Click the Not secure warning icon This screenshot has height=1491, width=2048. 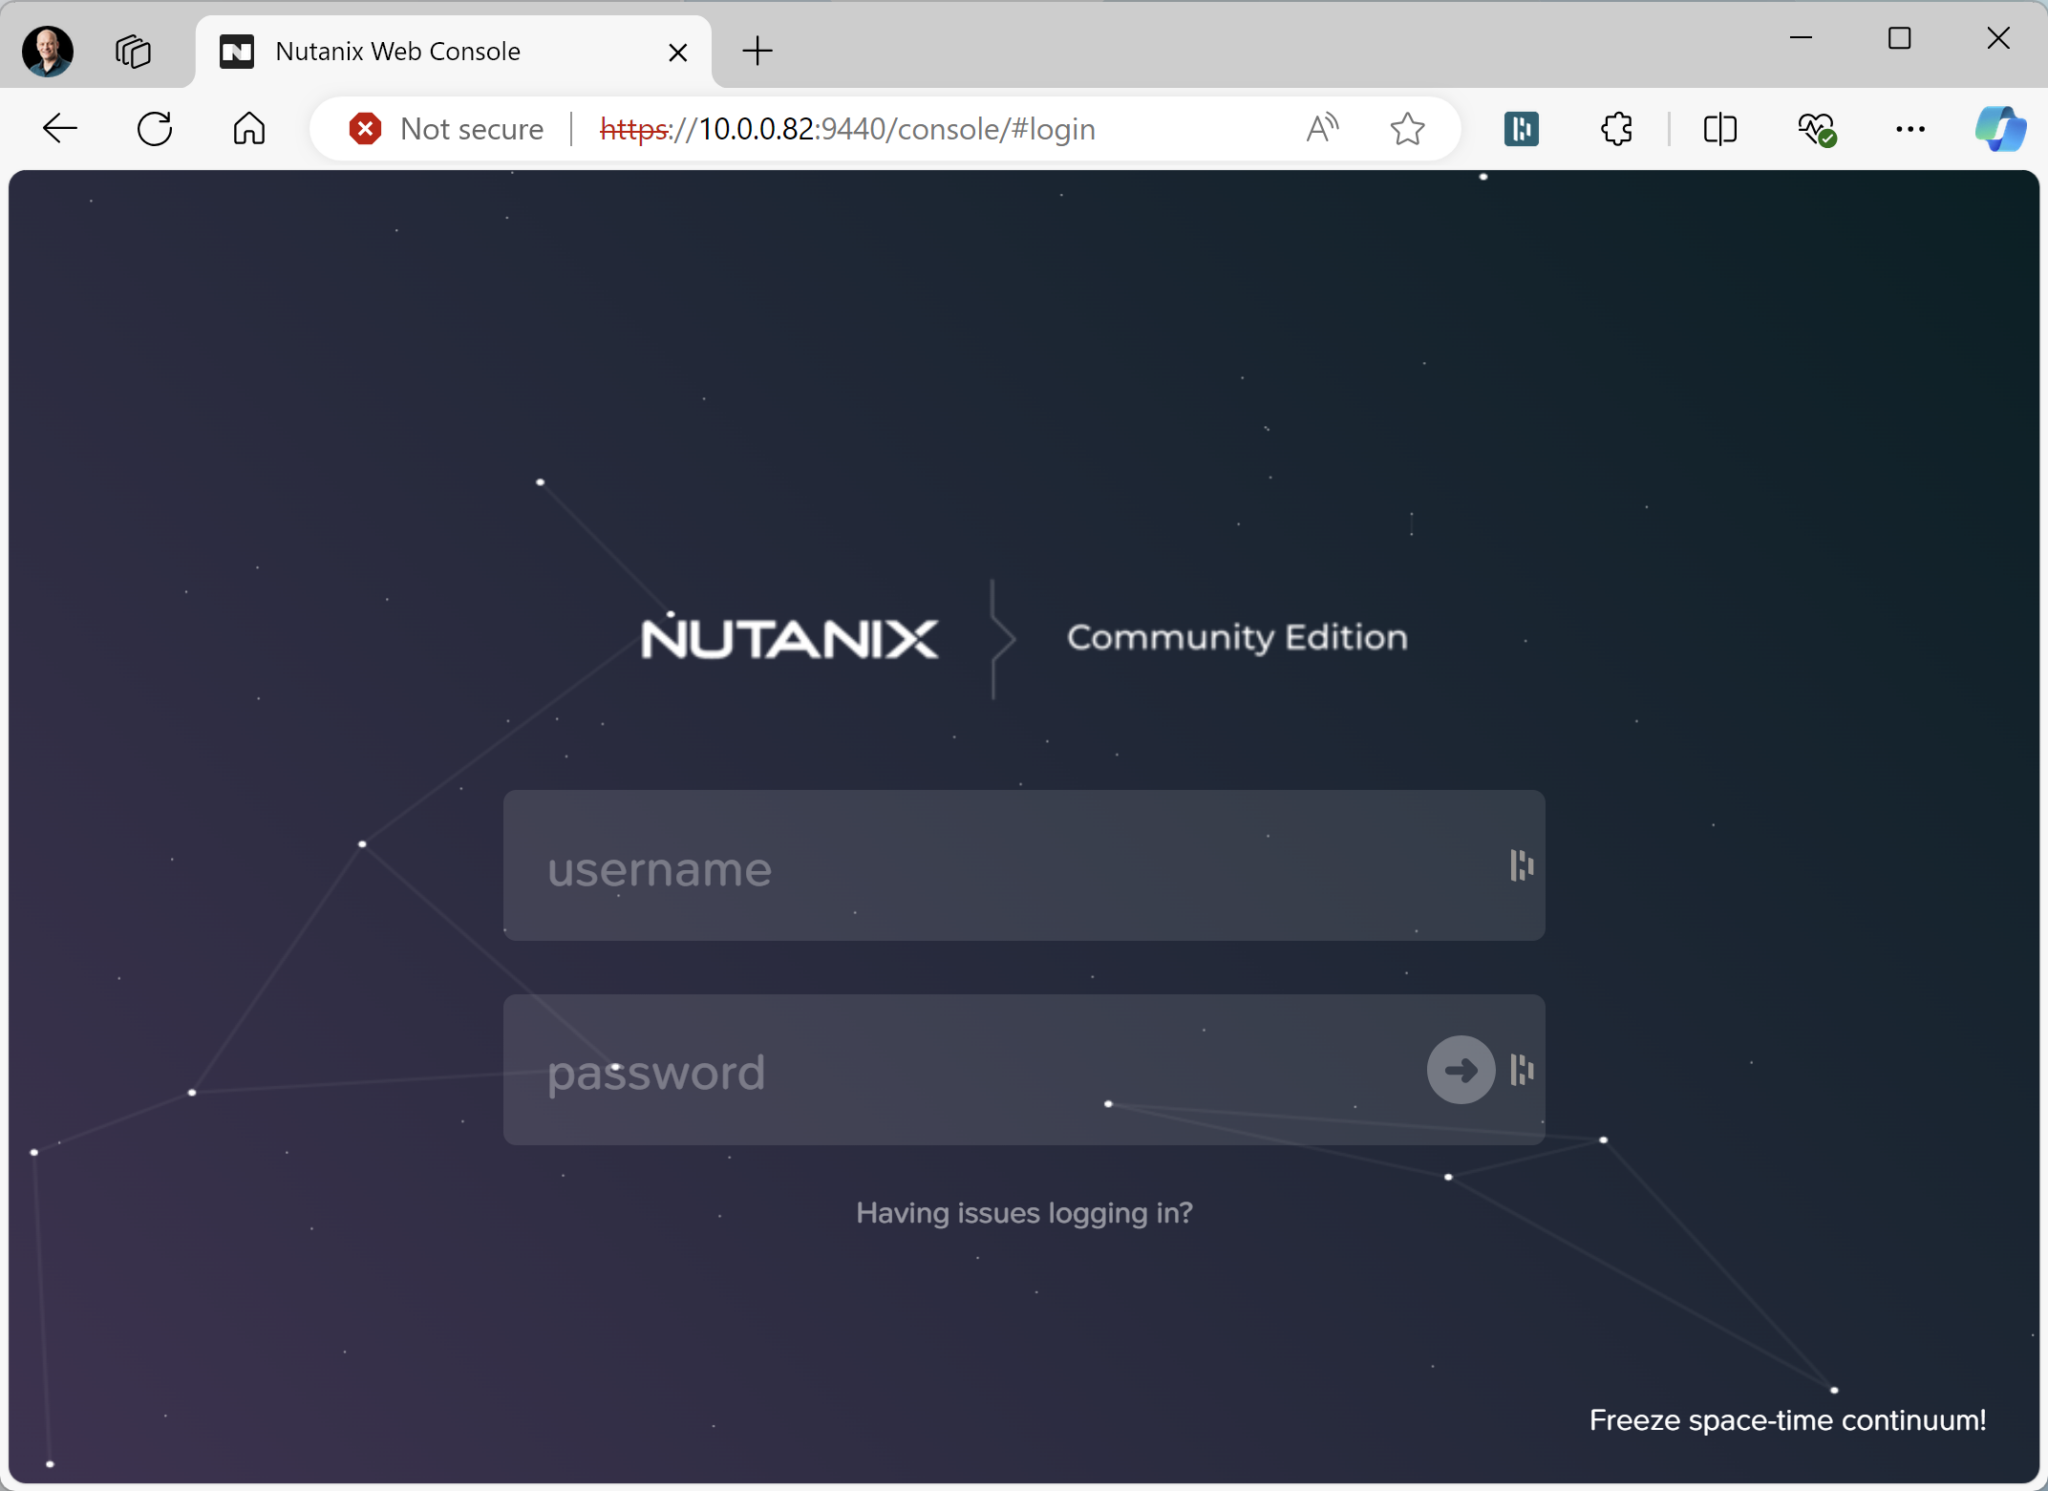click(x=365, y=128)
